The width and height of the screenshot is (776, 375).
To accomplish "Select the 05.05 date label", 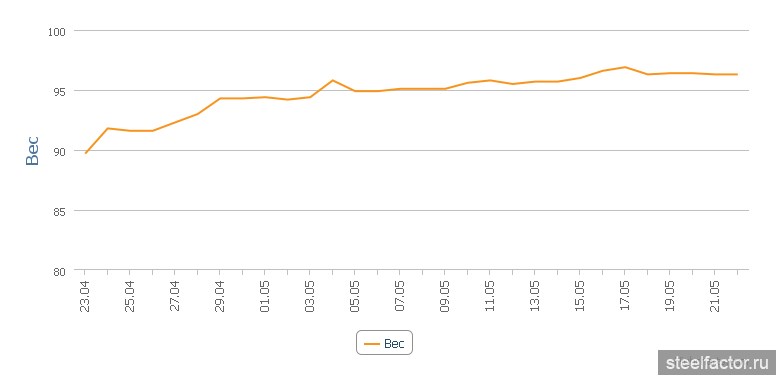I will (x=355, y=297).
